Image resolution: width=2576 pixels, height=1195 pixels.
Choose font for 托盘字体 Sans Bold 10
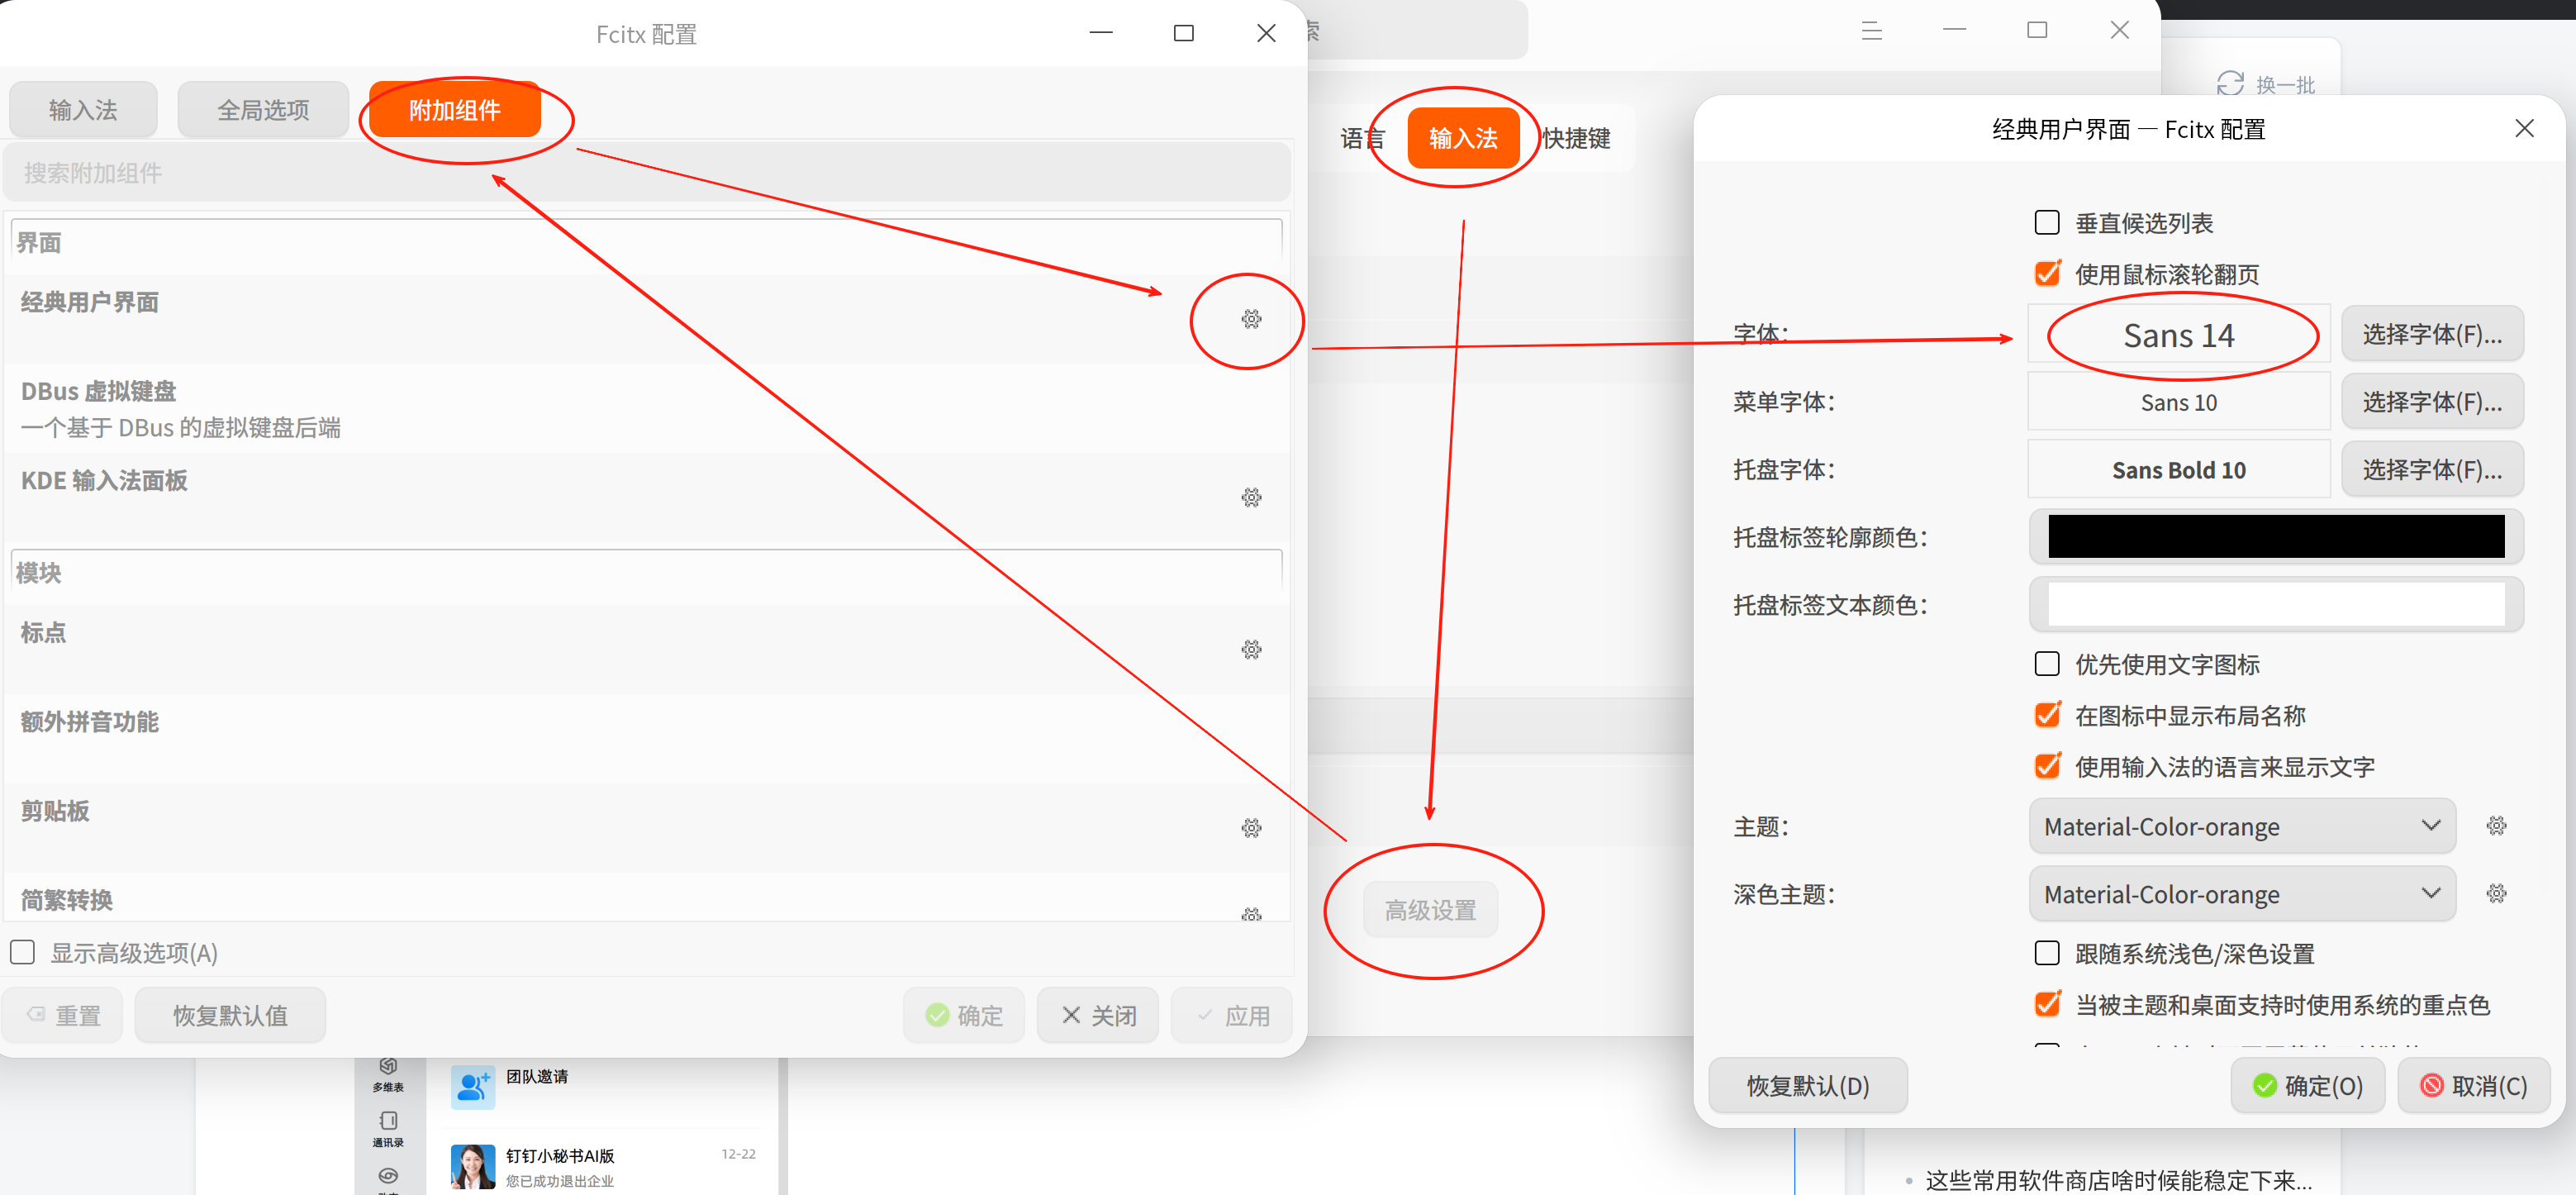(x=2432, y=470)
